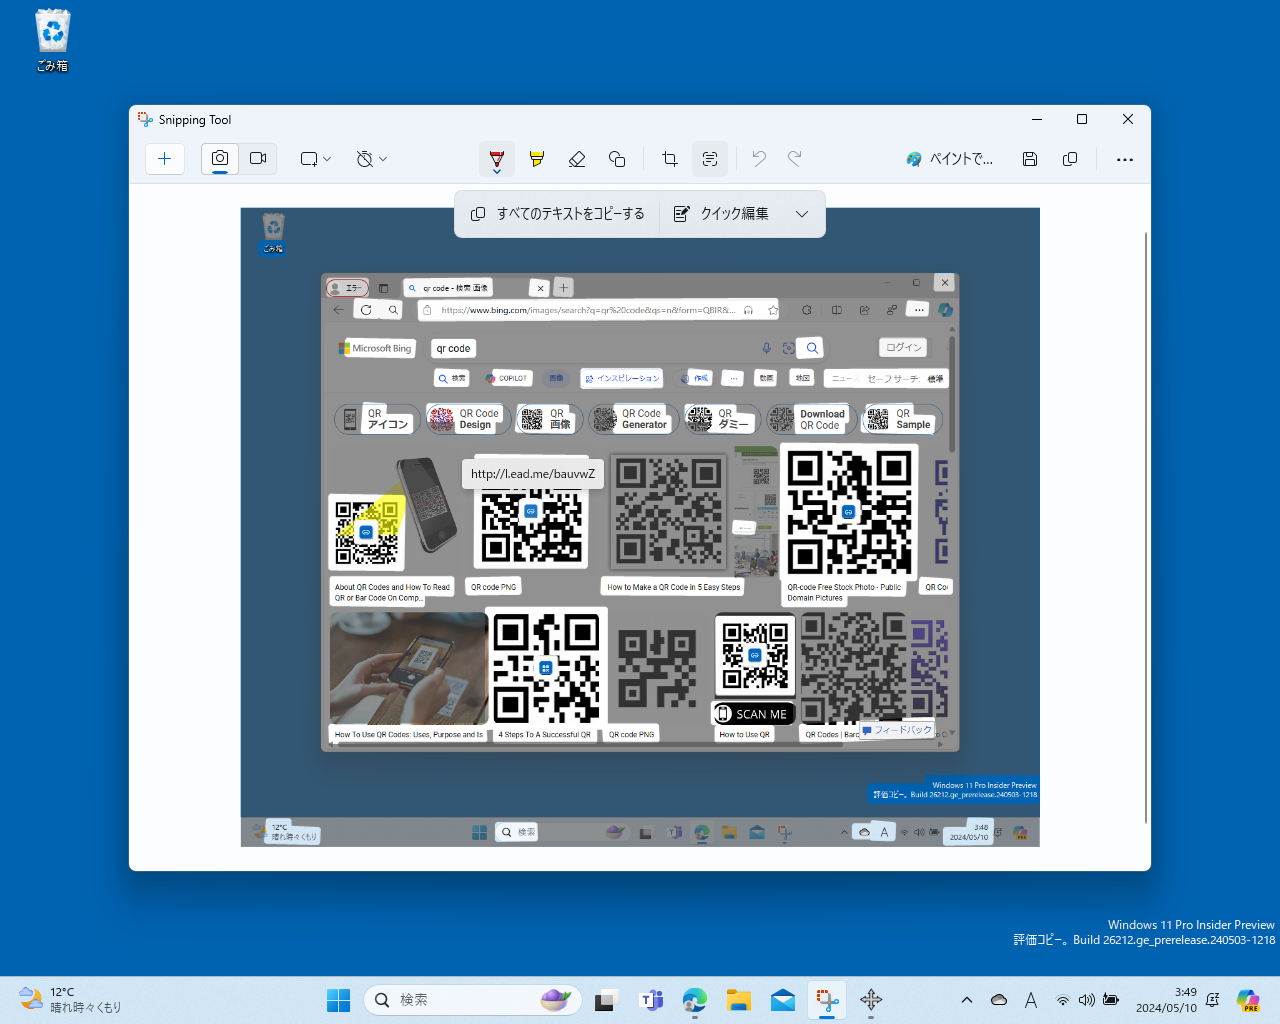Image resolution: width=1280 pixels, height=1024 pixels.
Task: Open snip in Paint via ペイントで button
Action: (950, 159)
